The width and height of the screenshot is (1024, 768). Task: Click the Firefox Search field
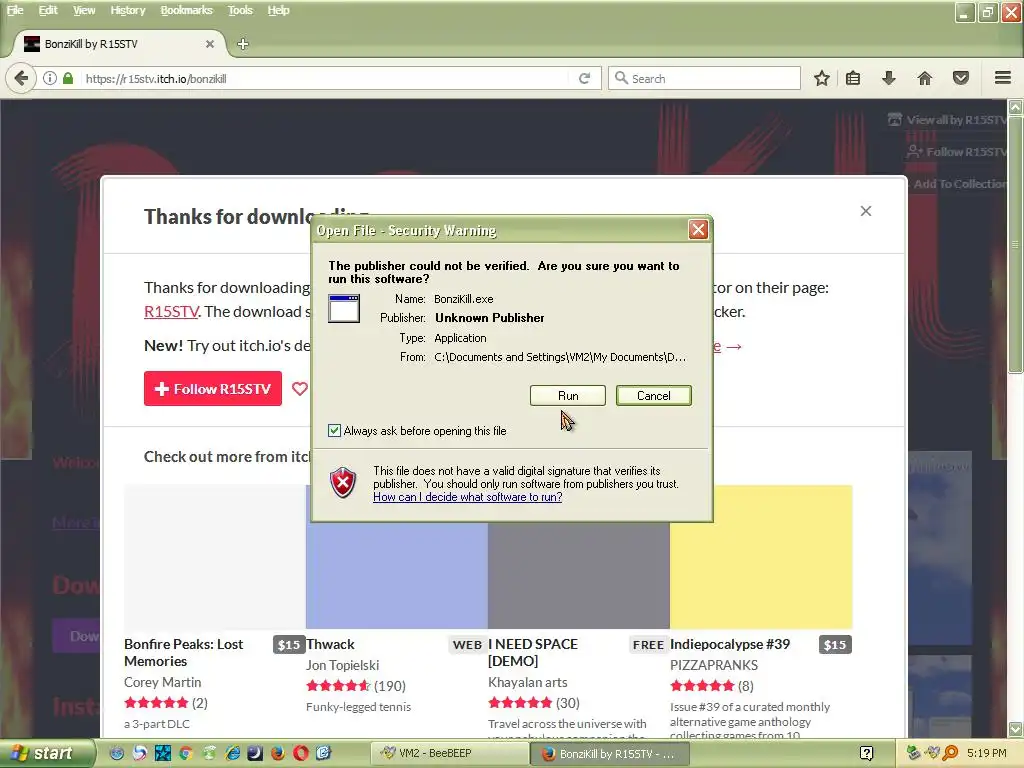[704, 78]
